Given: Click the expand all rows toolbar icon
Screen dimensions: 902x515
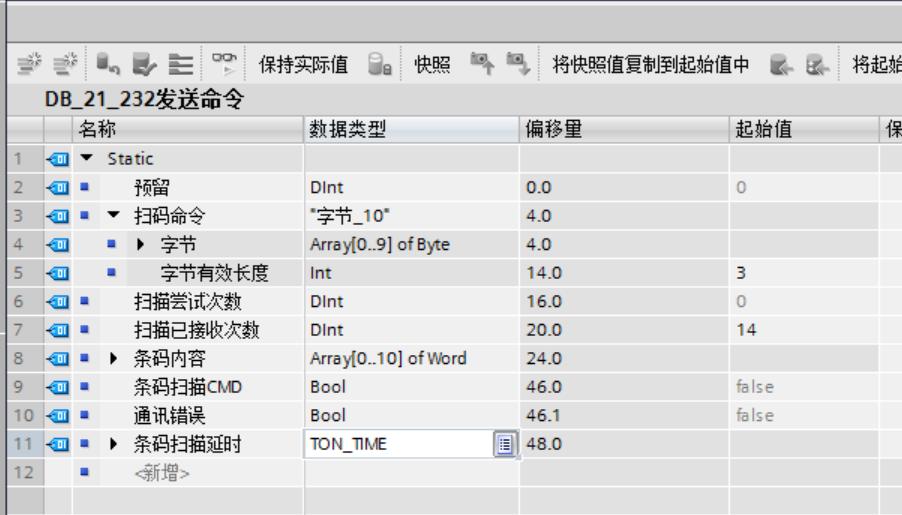Looking at the screenshot, I should 181,63.
